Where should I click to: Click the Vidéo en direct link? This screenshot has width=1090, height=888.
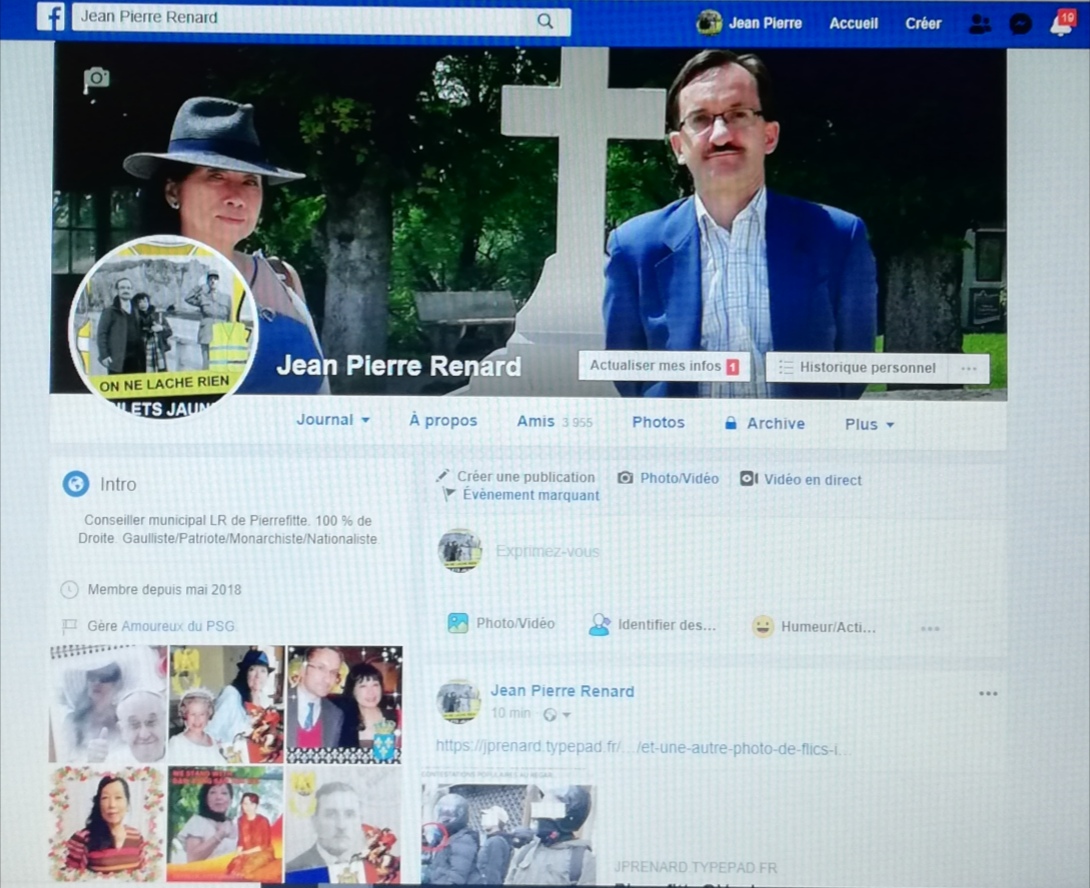(813, 480)
